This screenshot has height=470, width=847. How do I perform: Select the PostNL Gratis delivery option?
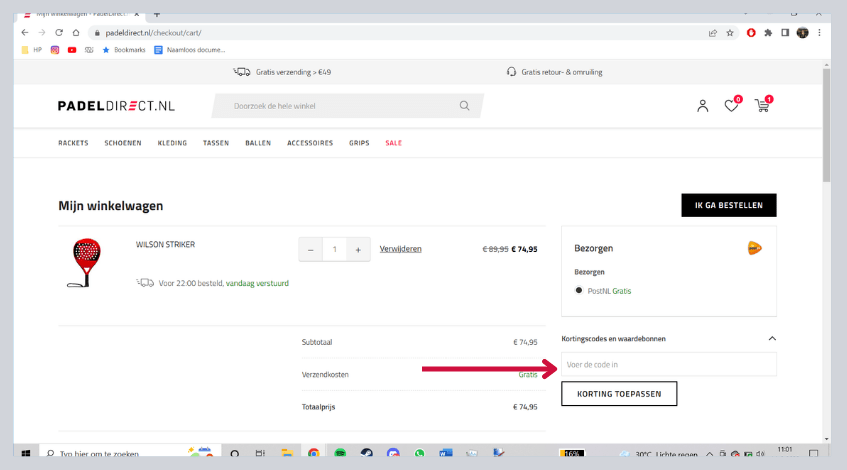point(579,291)
